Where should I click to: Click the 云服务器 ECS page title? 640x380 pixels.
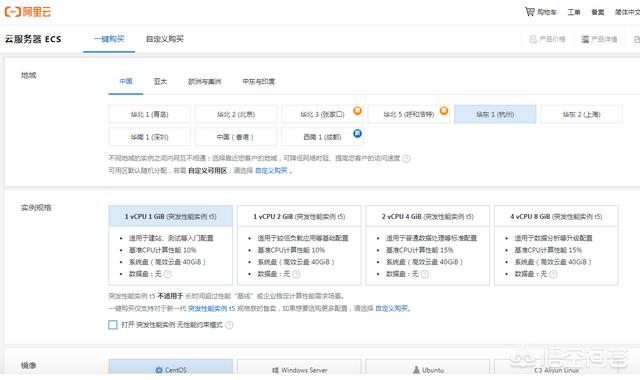33,39
